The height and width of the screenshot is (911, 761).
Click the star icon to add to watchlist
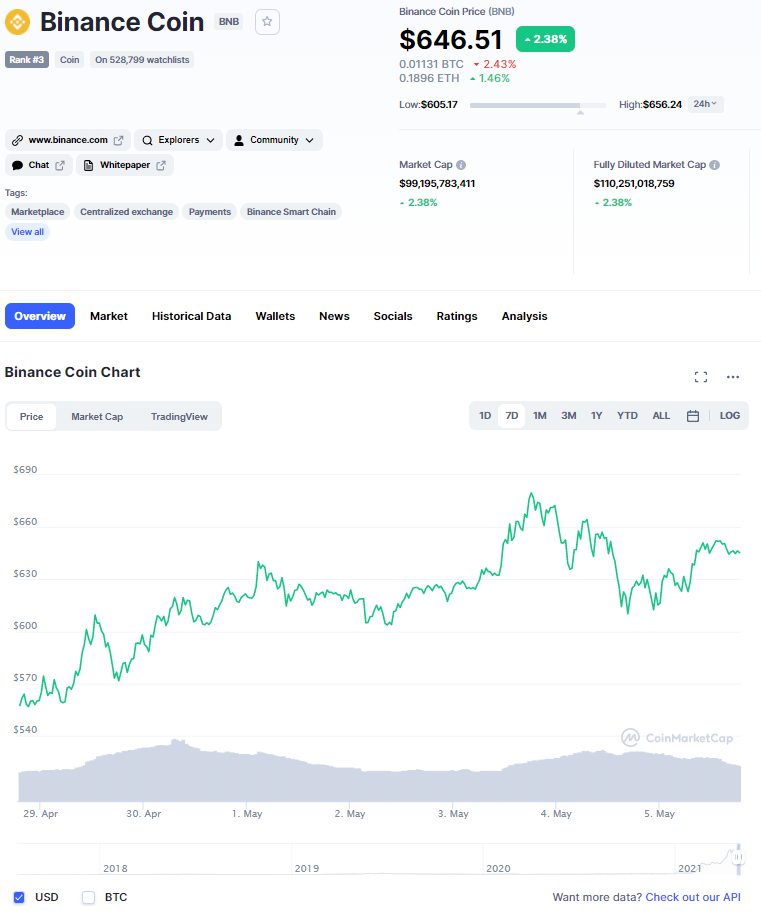[x=266, y=21]
